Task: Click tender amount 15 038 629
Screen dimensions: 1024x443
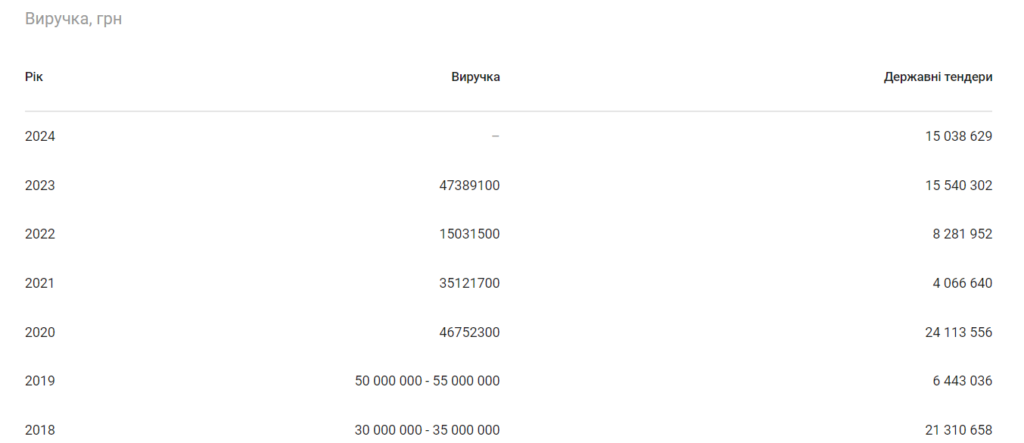Action: pyautogui.click(x=958, y=136)
